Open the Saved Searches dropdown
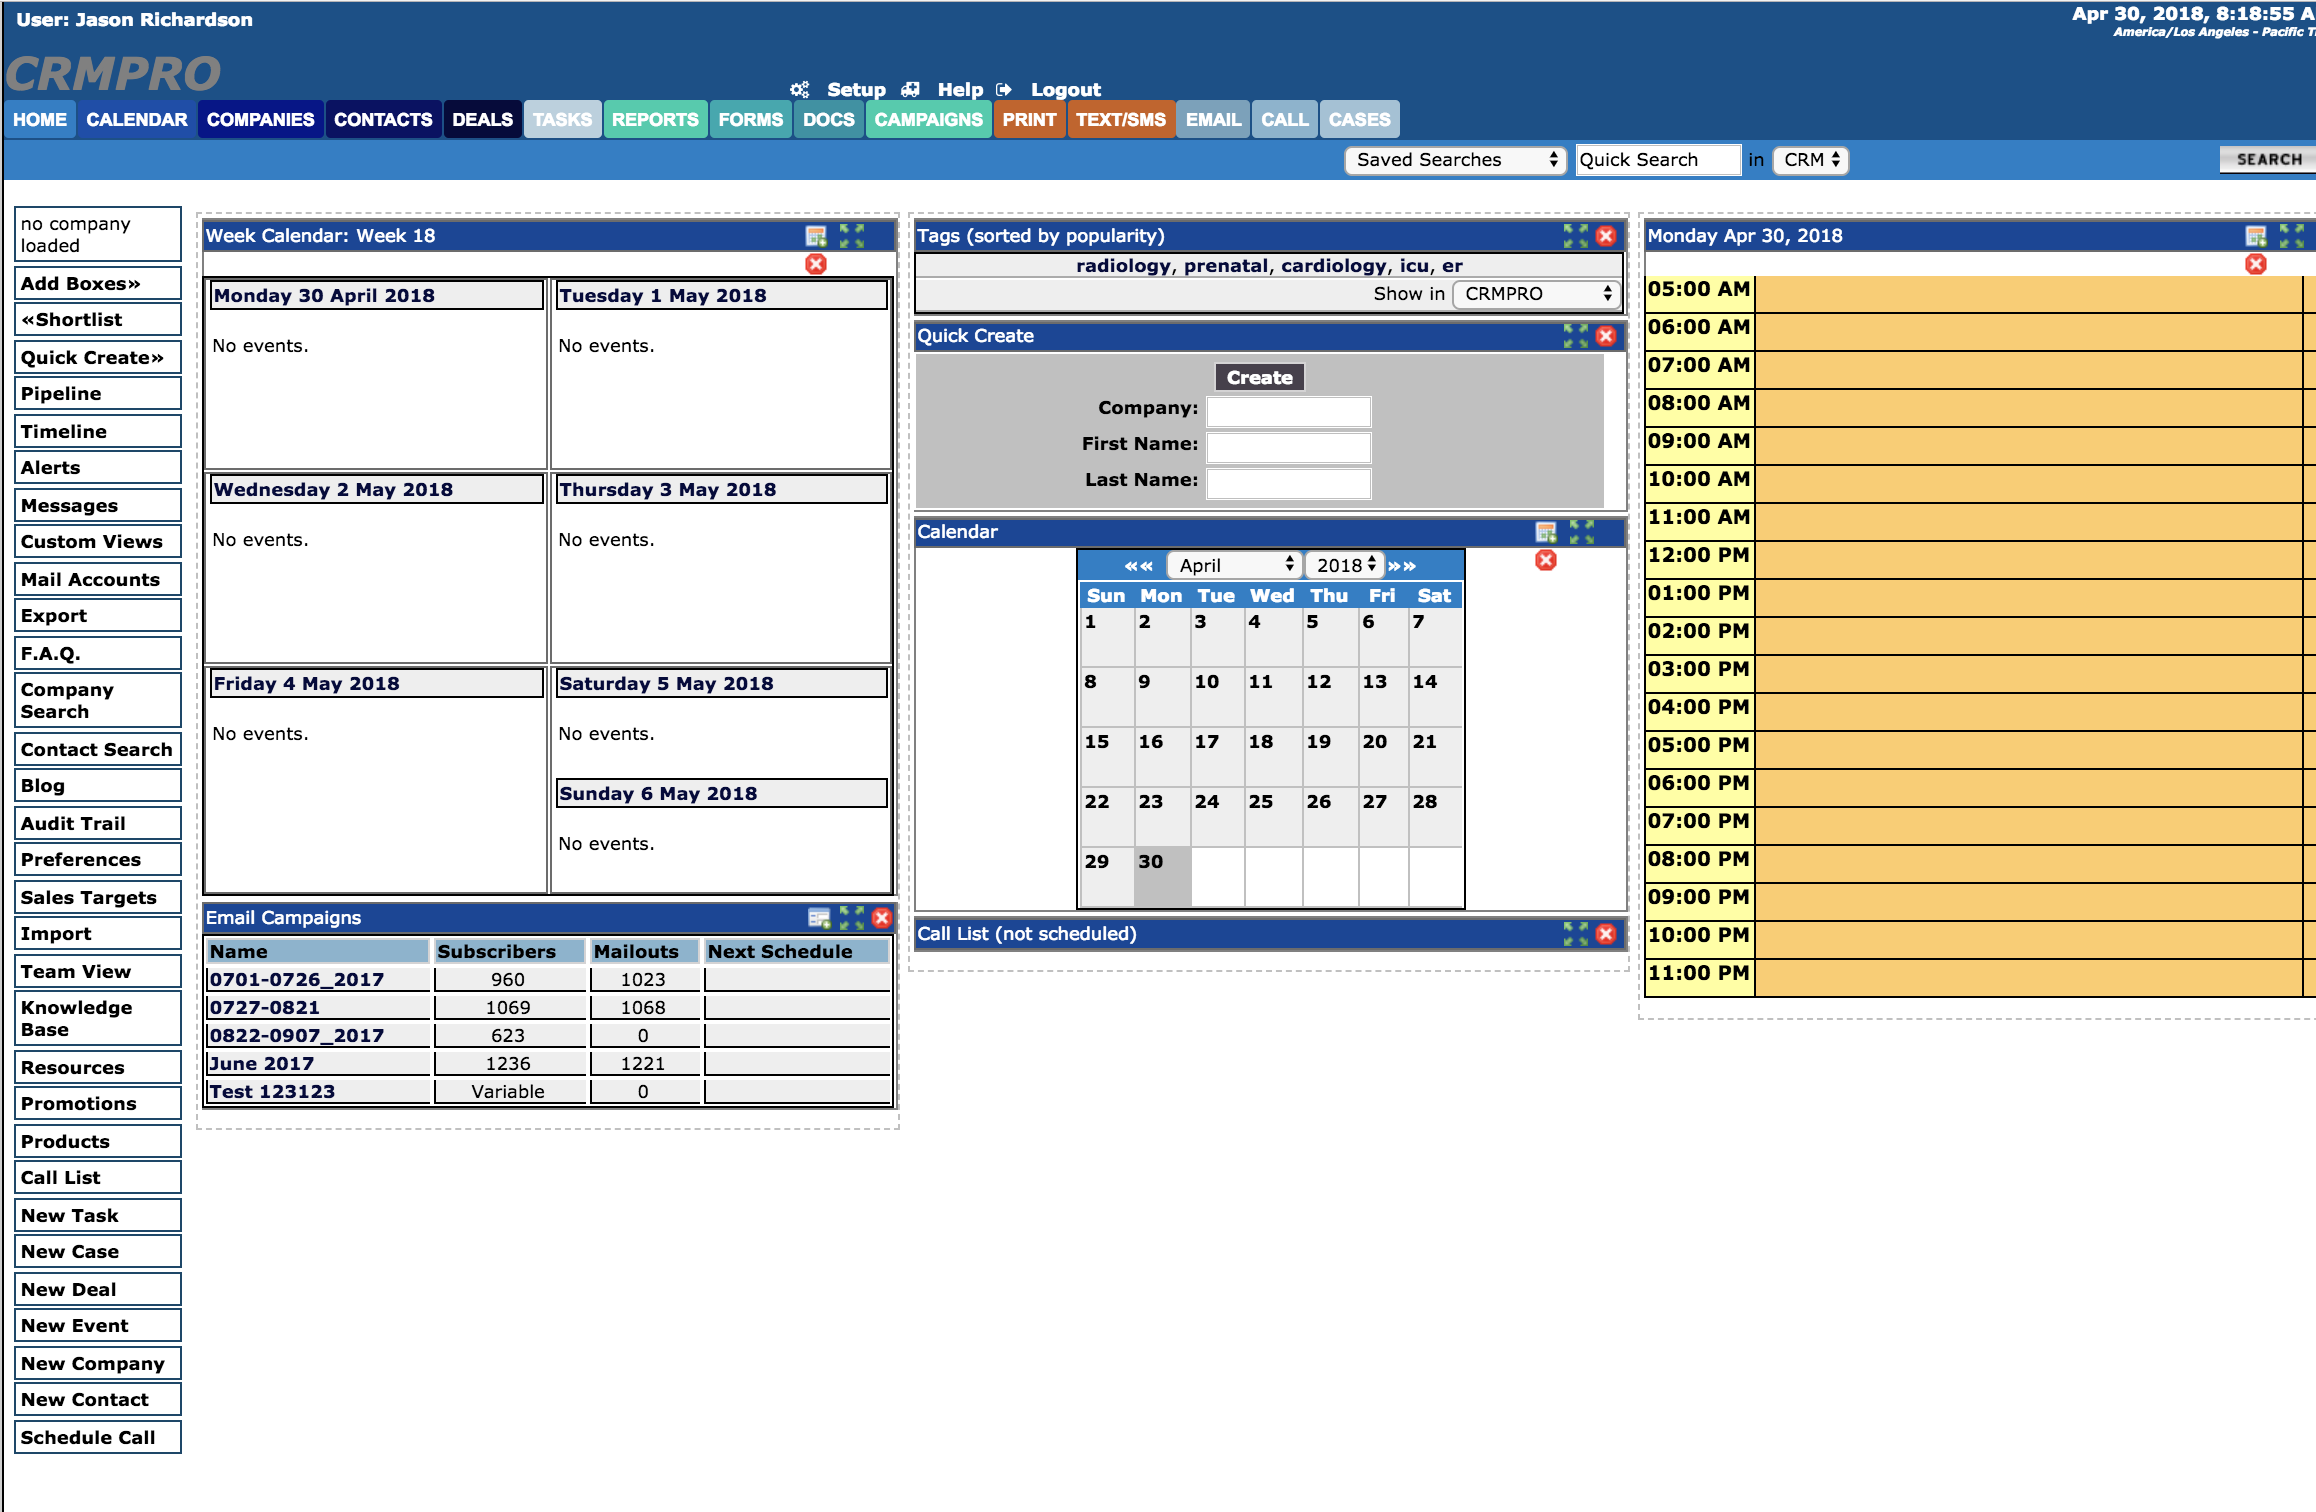The height and width of the screenshot is (1512, 2316). pyautogui.click(x=1455, y=160)
